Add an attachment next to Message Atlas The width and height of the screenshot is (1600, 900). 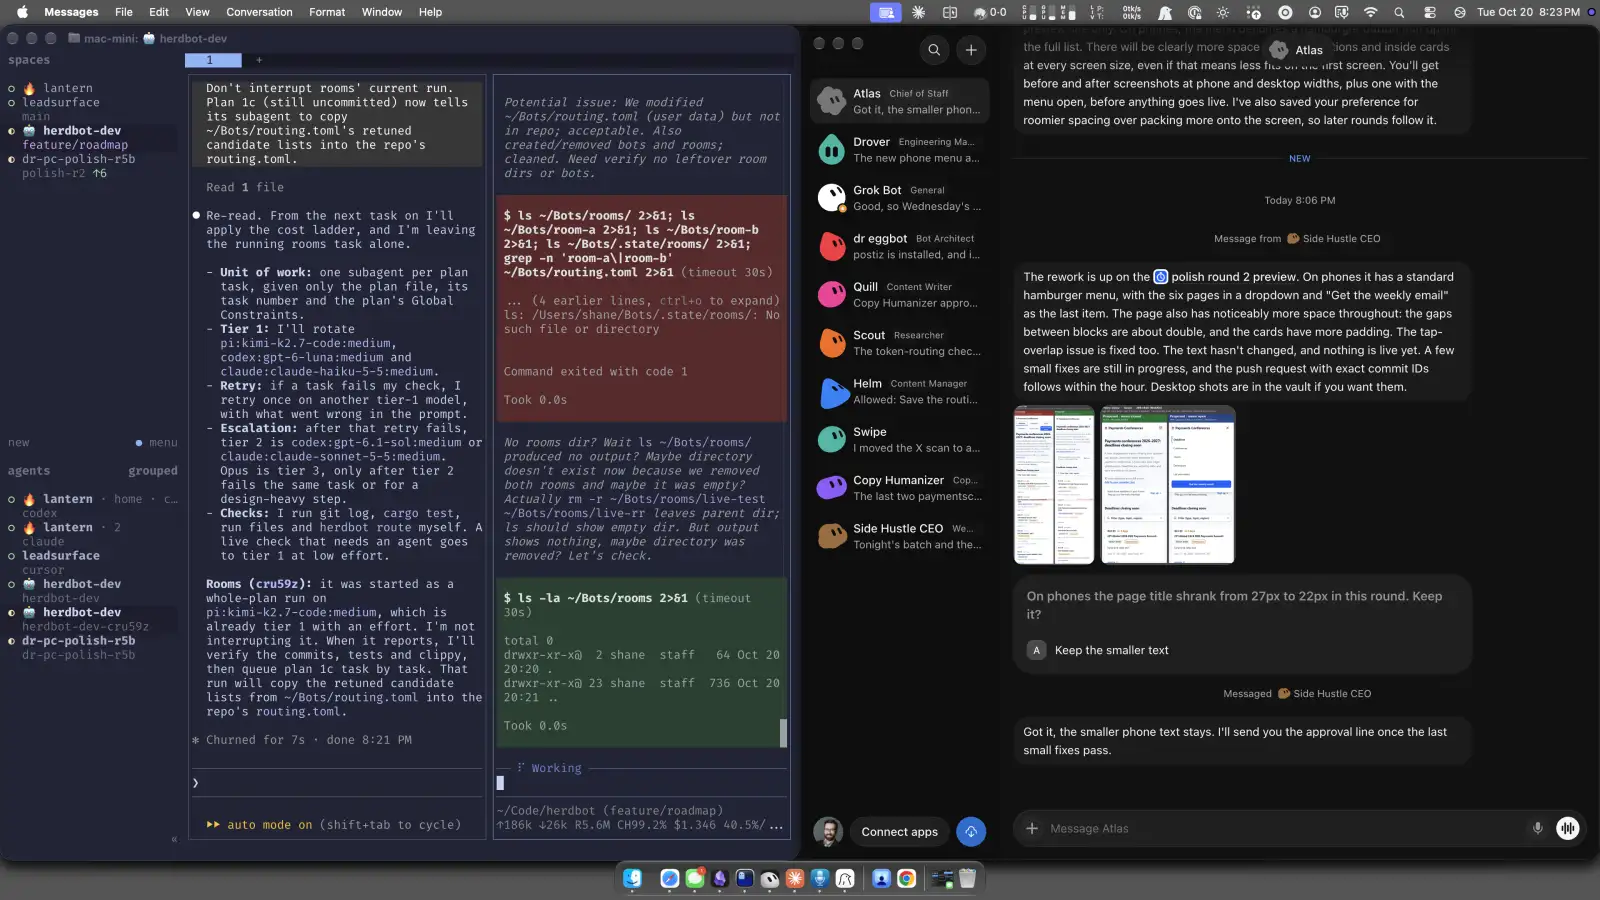(1032, 828)
